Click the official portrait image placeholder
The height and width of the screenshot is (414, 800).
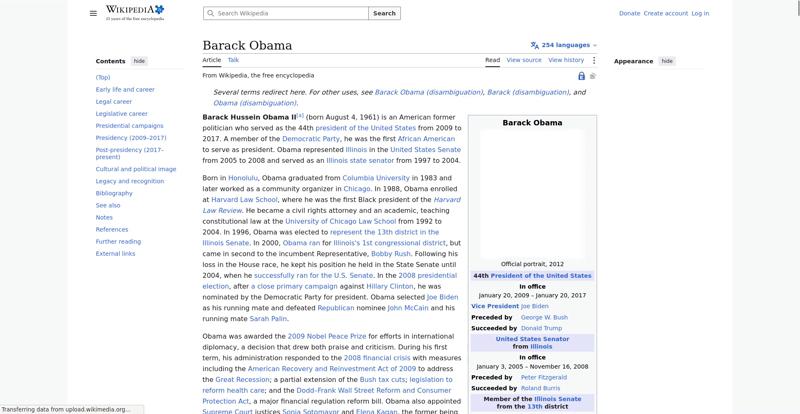pos(532,194)
